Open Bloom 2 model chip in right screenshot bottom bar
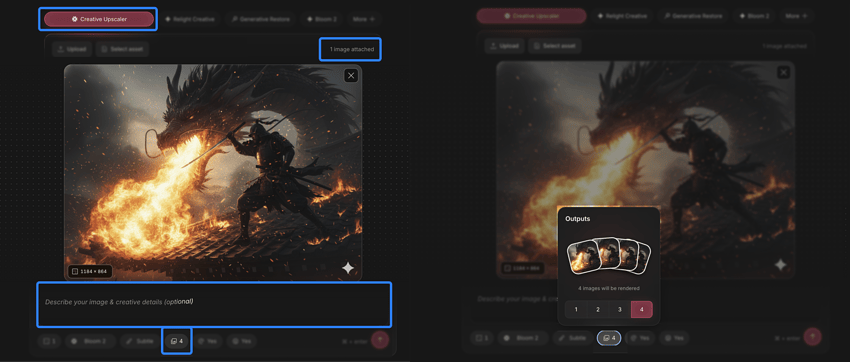Image resolution: width=850 pixels, height=362 pixels. coord(523,338)
